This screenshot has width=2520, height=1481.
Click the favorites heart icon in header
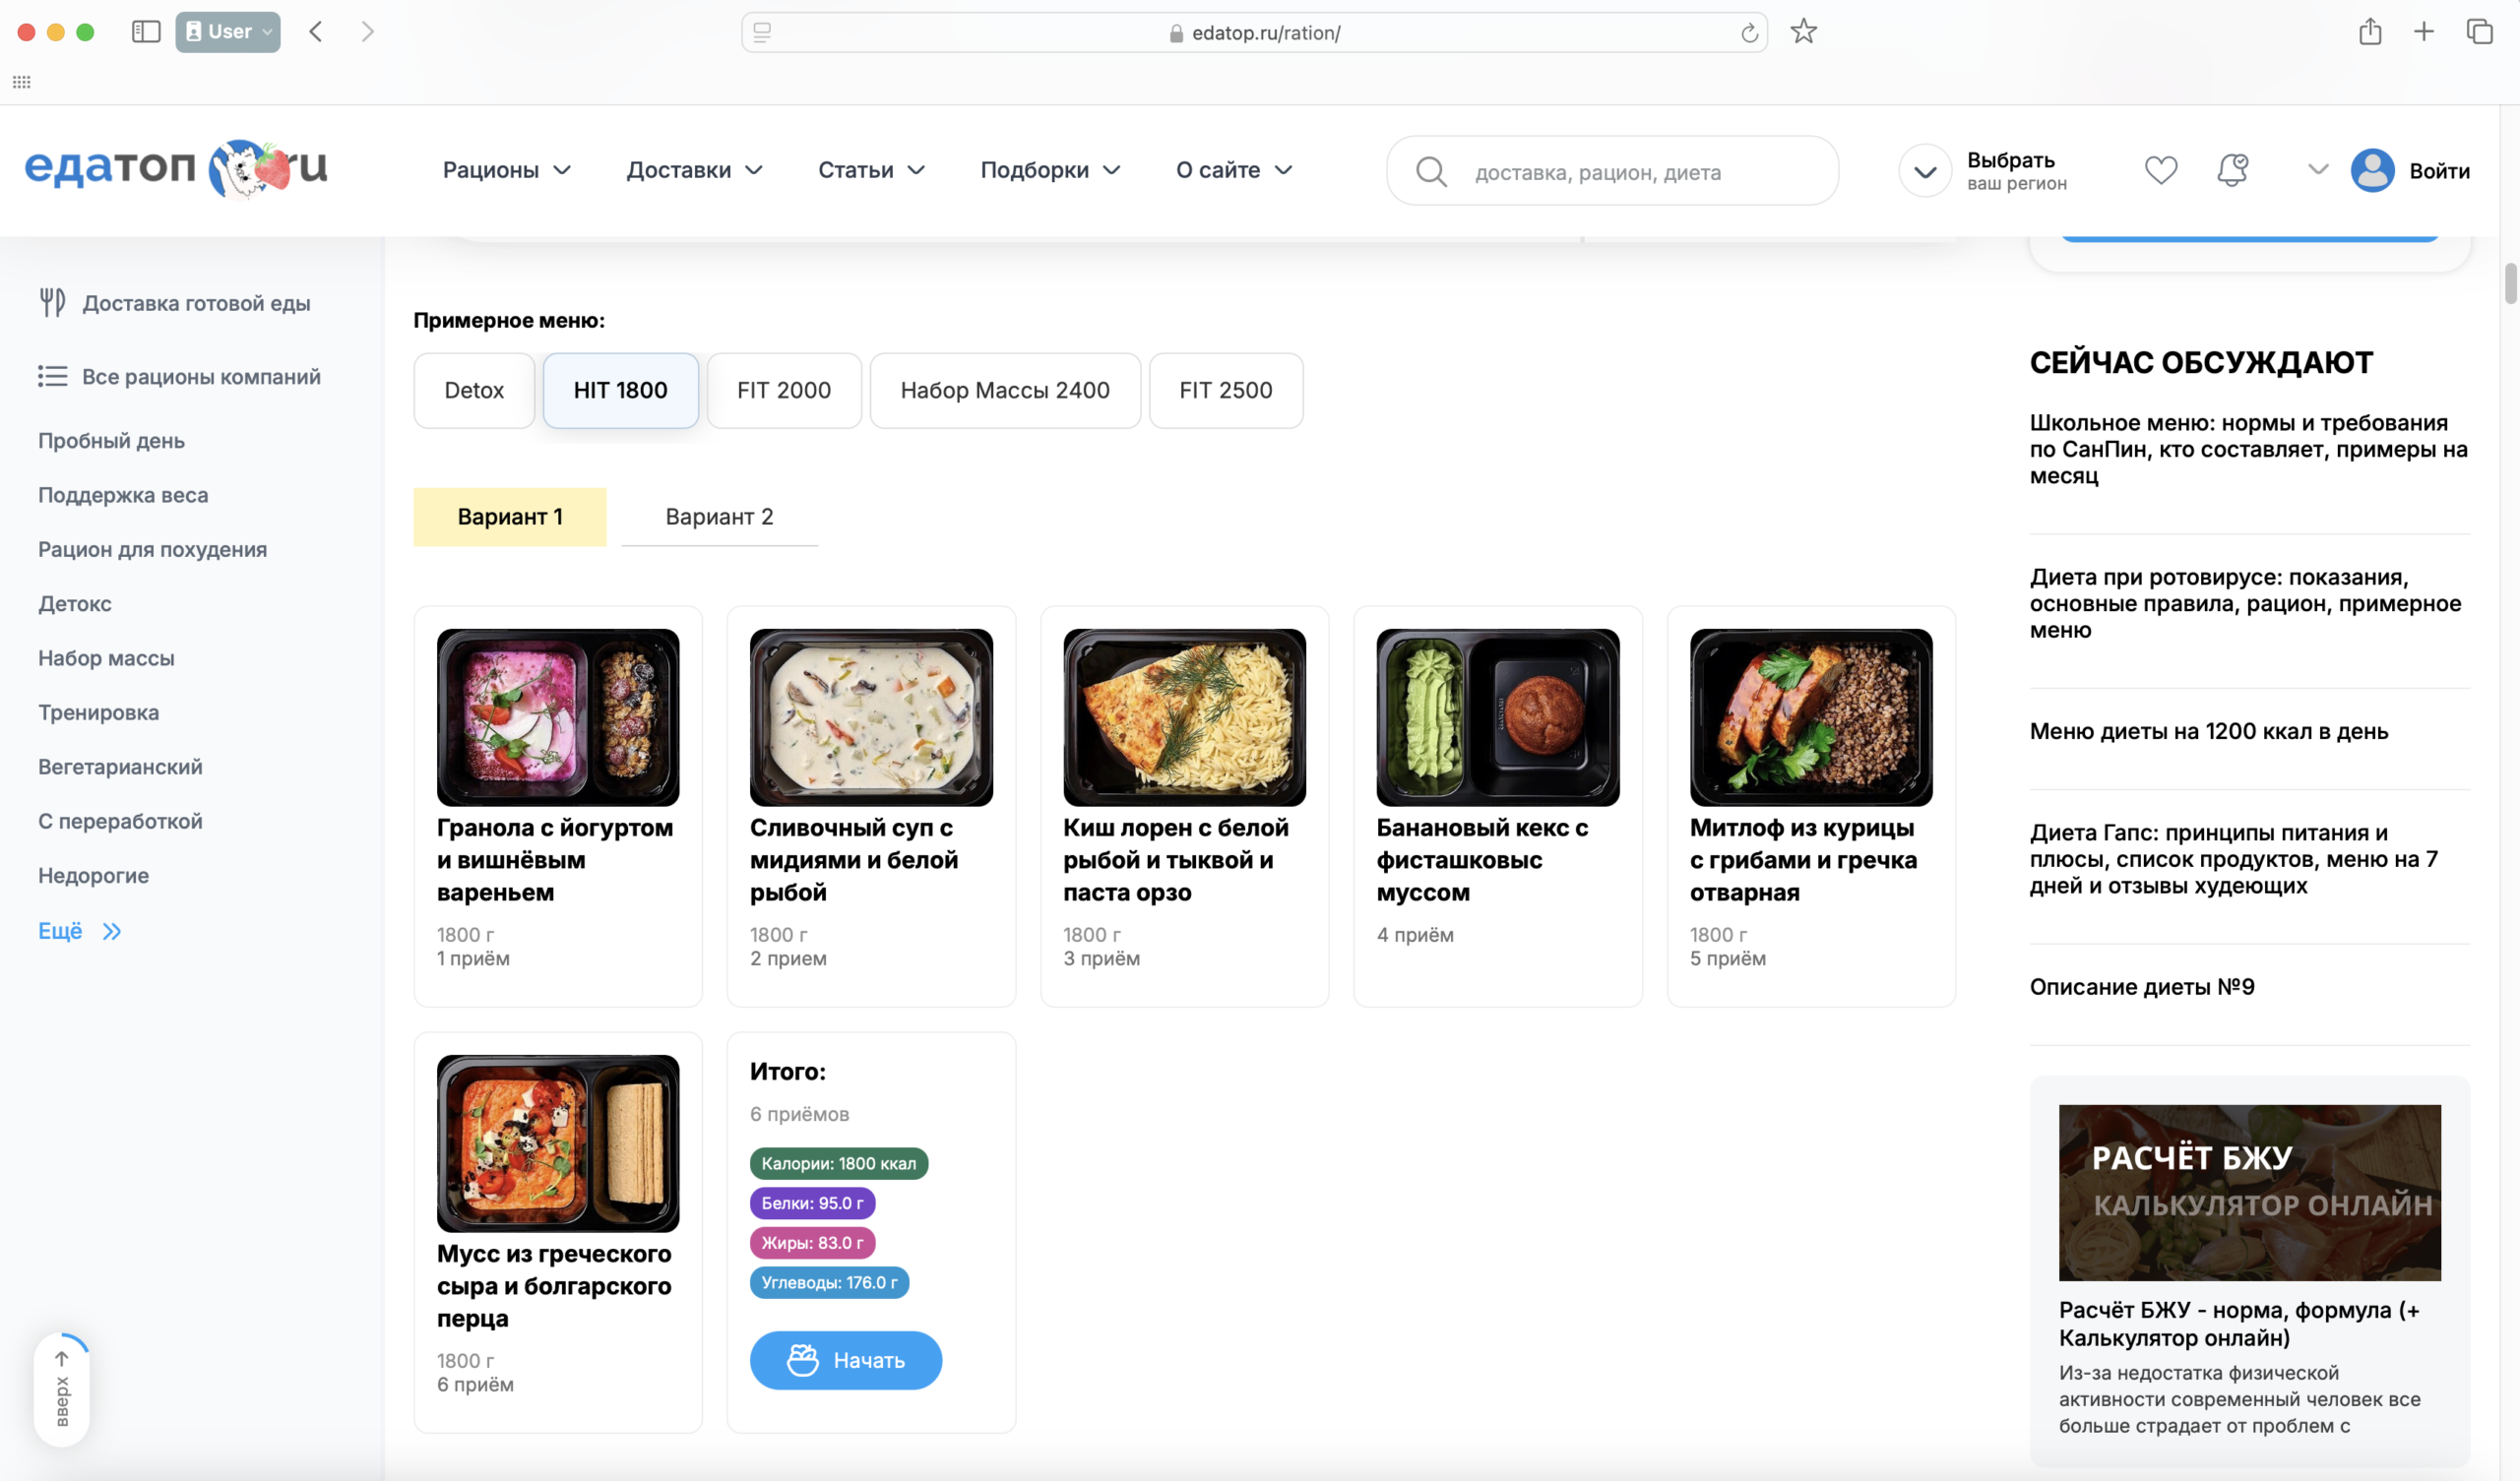tap(2160, 170)
